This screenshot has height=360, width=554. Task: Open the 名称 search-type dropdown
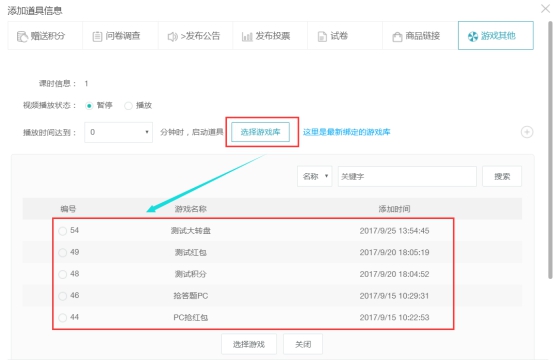pyautogui.click(x=314, y=176)
